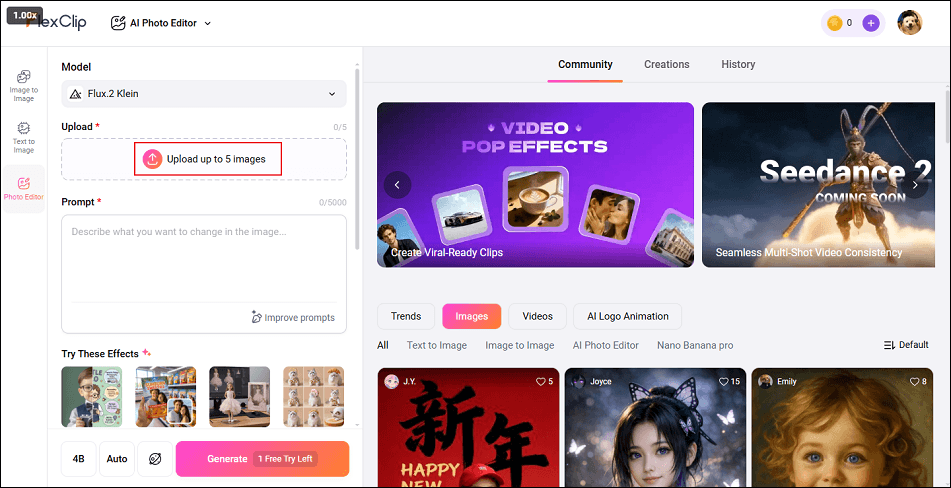
Task: Filter by Text to Image
Action: 437,345
